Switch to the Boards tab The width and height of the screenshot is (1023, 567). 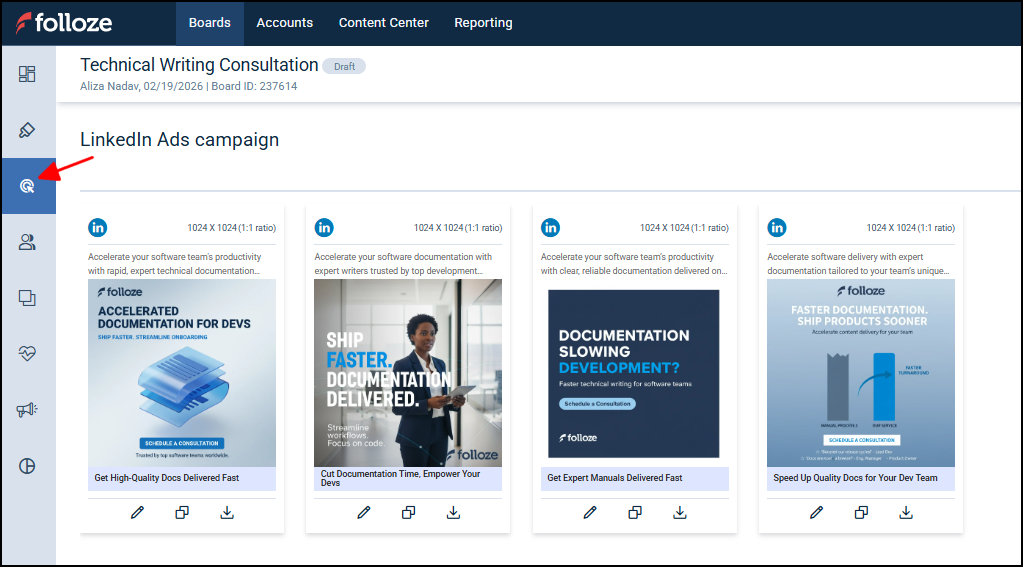tap(209, 23)
